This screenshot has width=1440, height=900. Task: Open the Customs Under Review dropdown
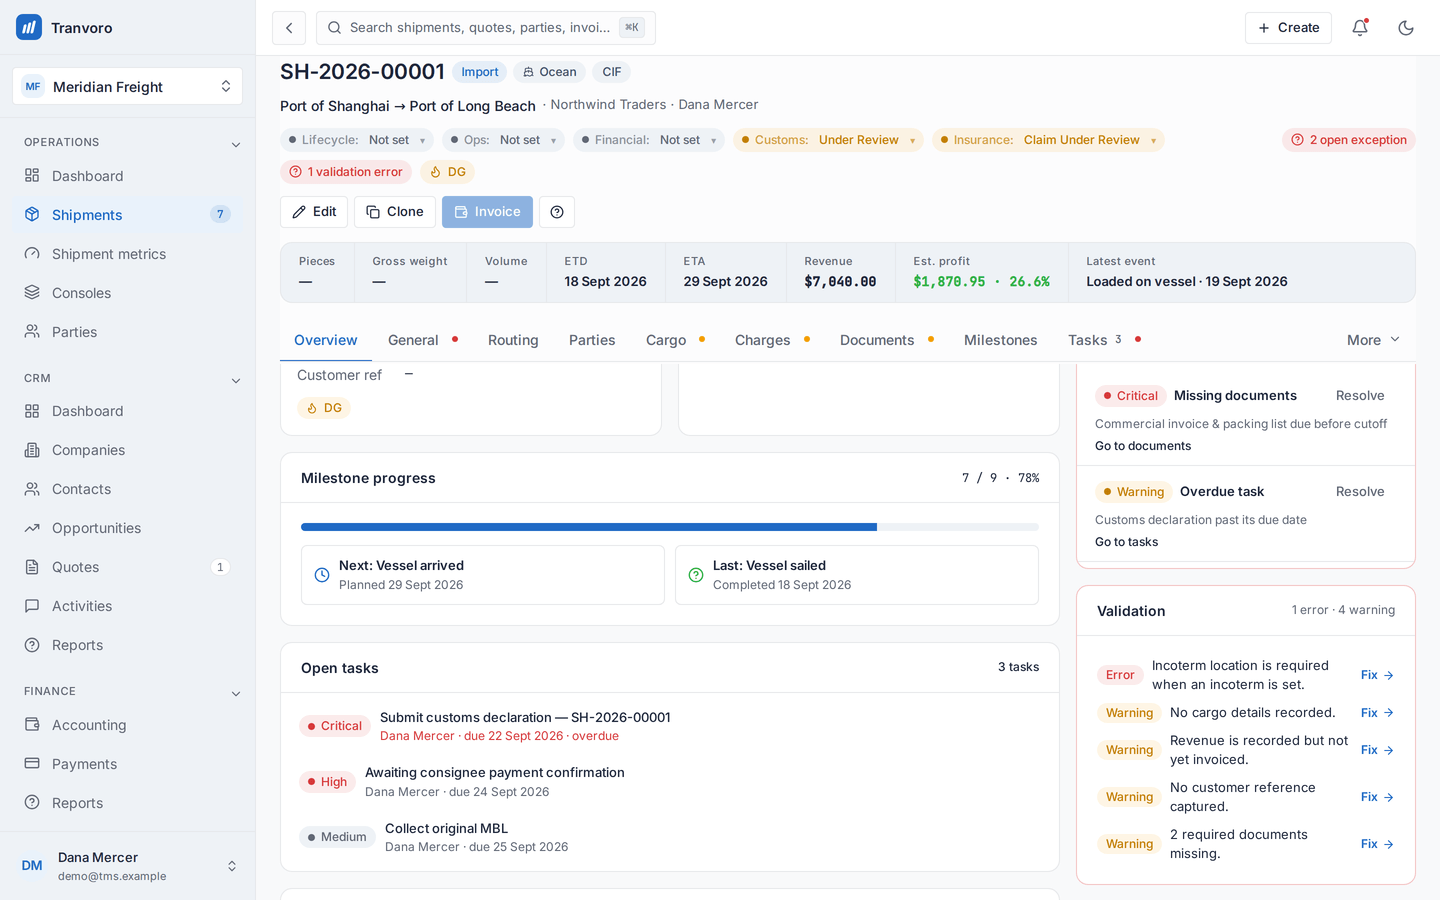tap(828, 140)
